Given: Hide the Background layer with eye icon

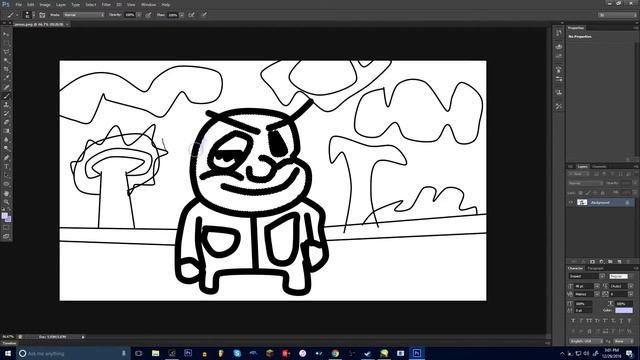Looking at the screenshot, I should [571, 202].
